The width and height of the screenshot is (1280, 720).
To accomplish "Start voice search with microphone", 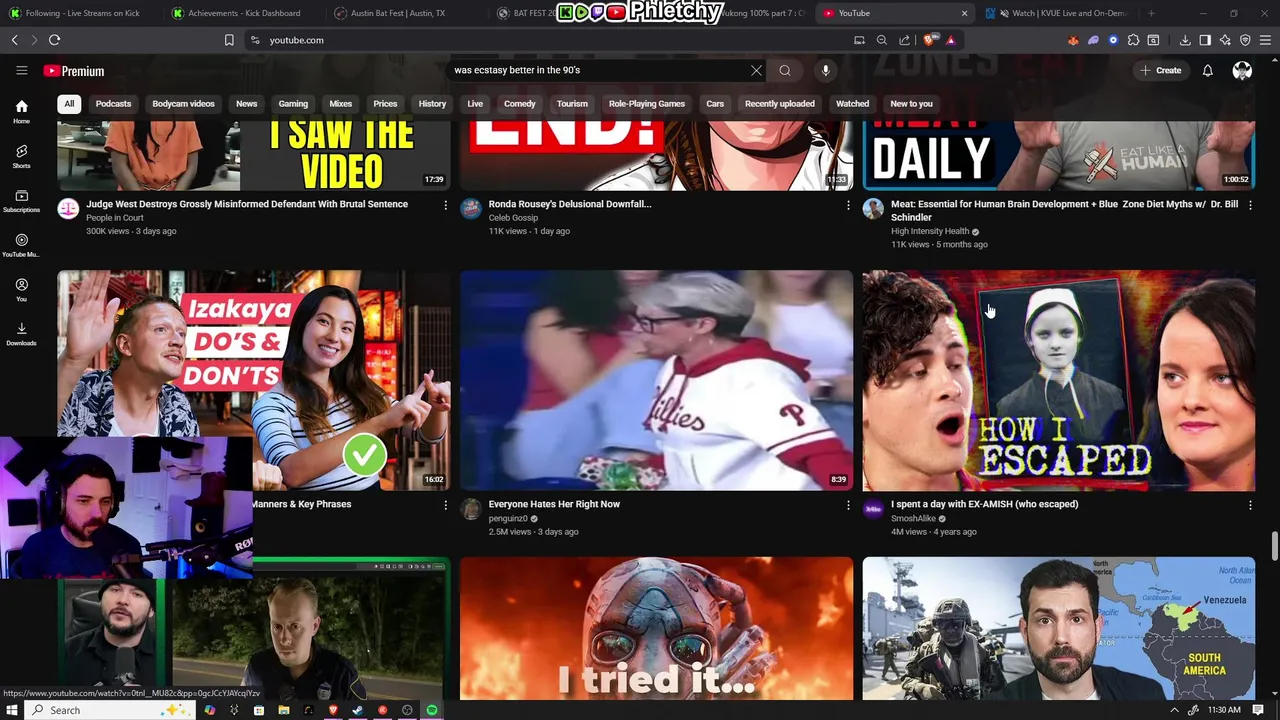I will (x=825, y=70).
